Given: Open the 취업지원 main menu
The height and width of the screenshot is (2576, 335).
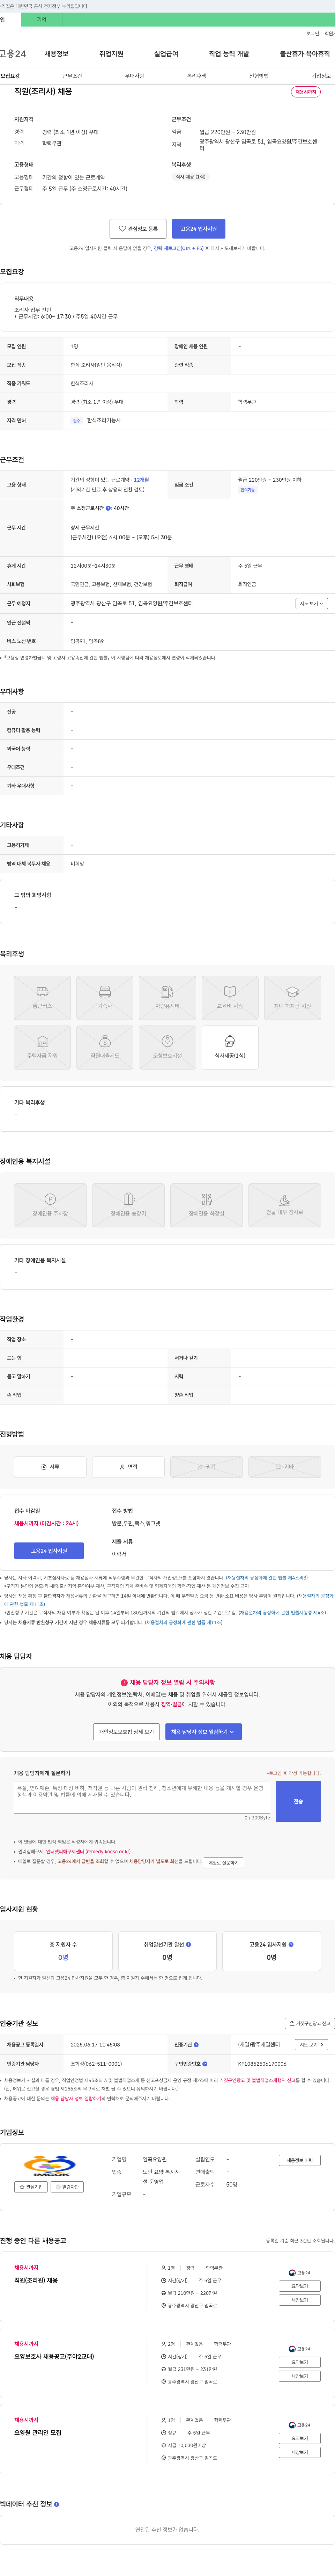Looking at the screenshot, I should pos(111,54).
